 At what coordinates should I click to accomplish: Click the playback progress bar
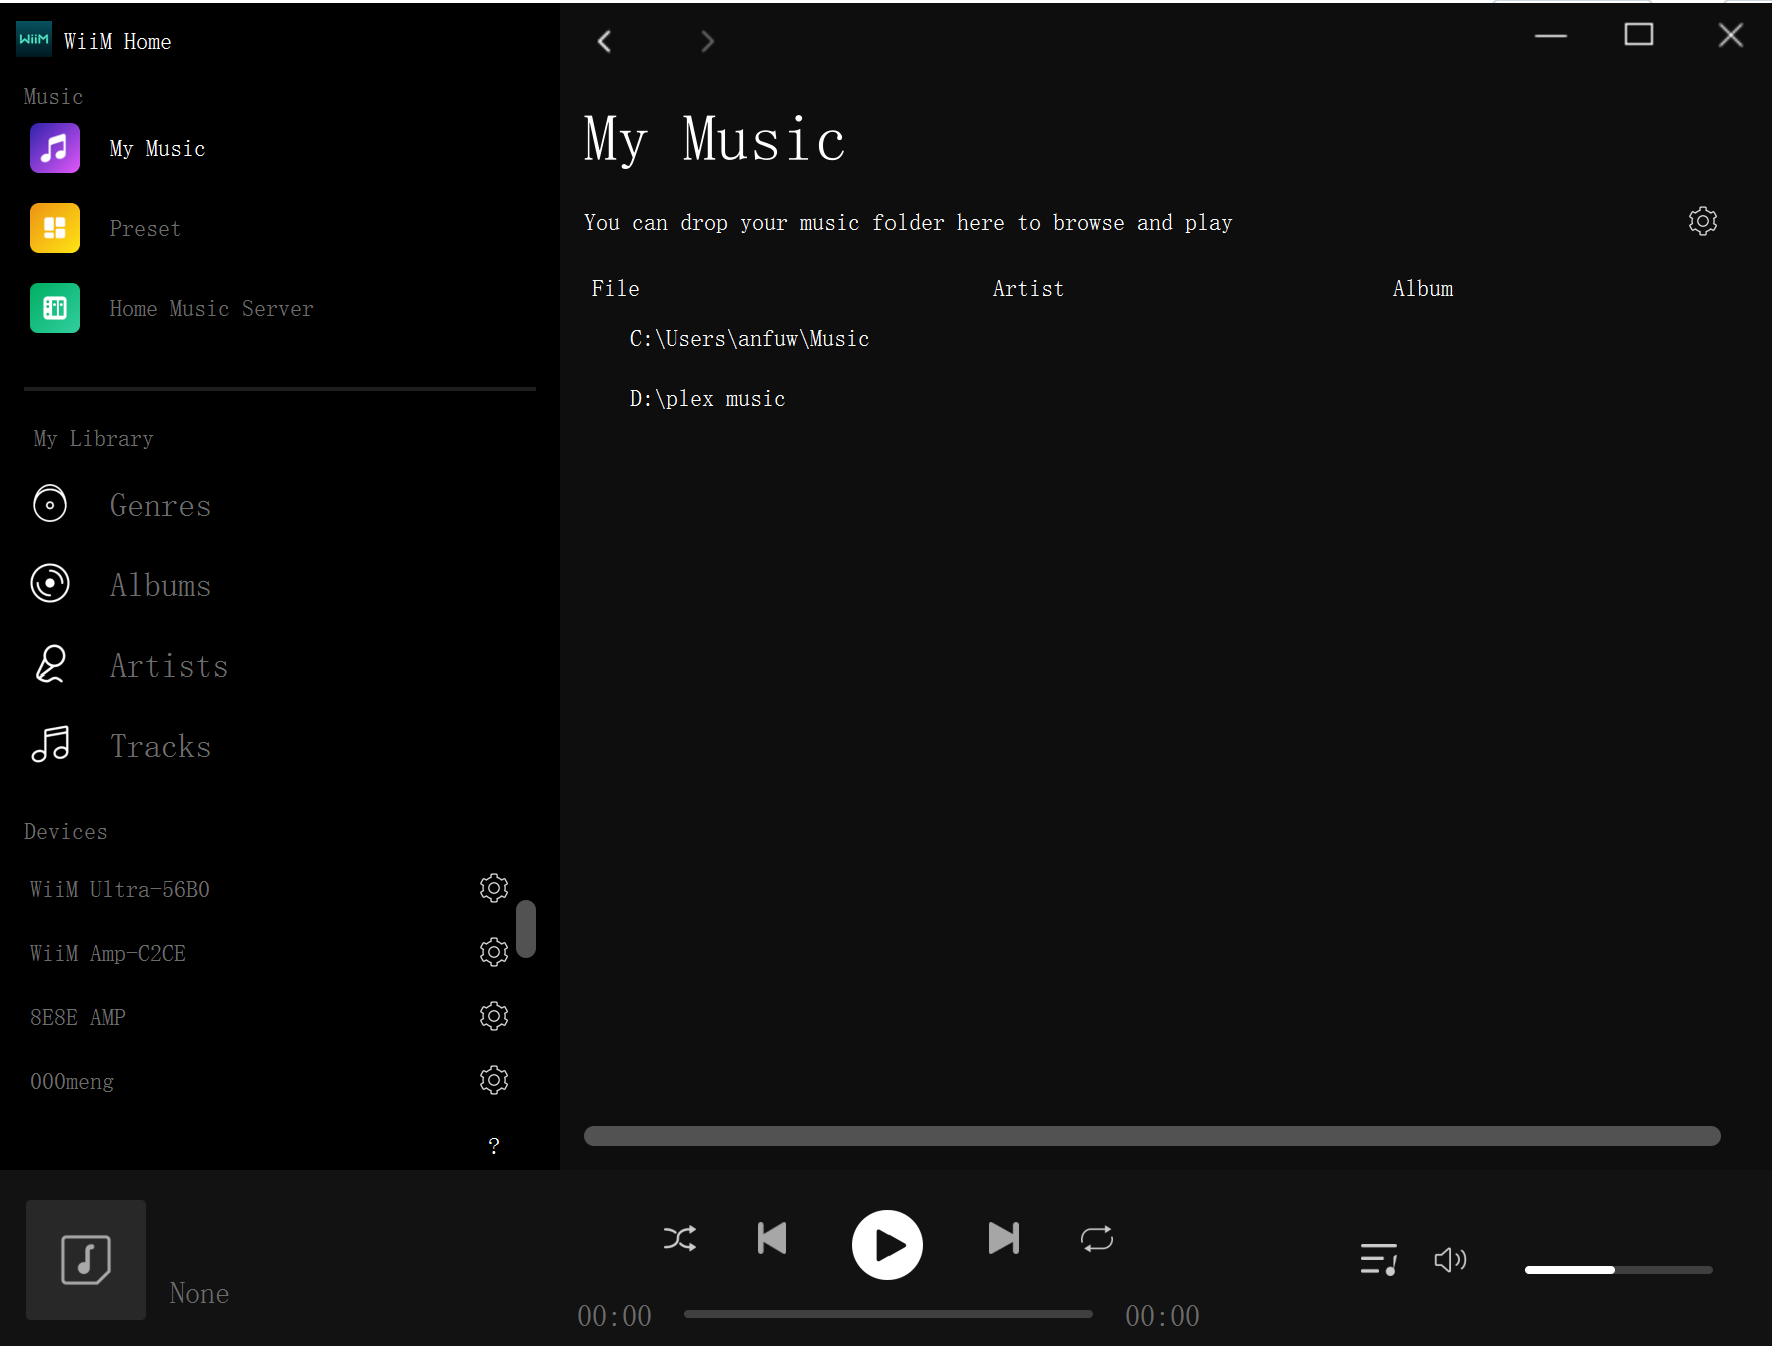tap(888, 1314)
